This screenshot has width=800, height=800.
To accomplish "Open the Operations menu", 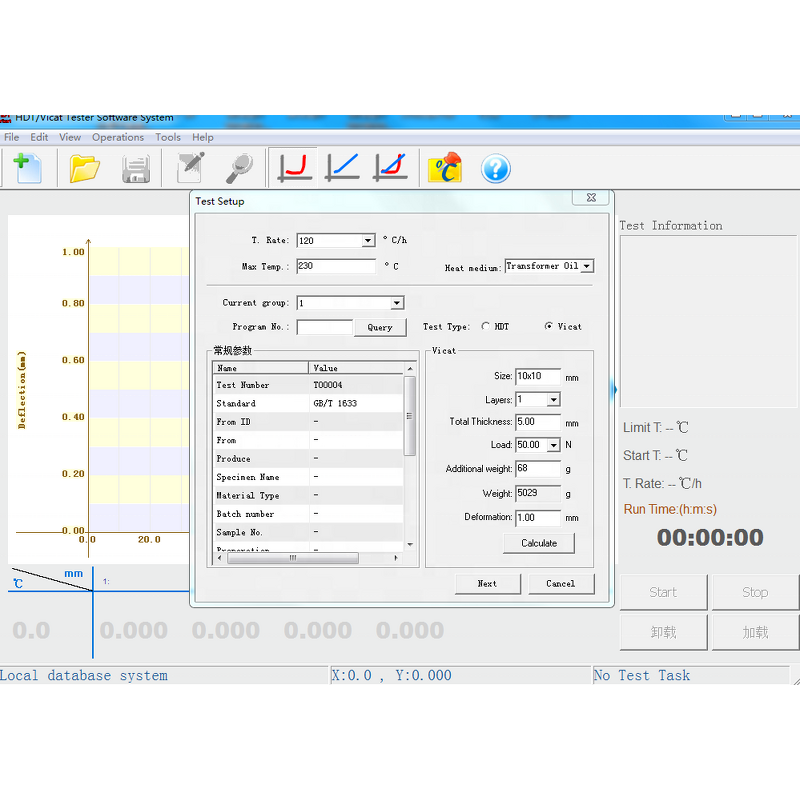I will (x=118, y=137).
